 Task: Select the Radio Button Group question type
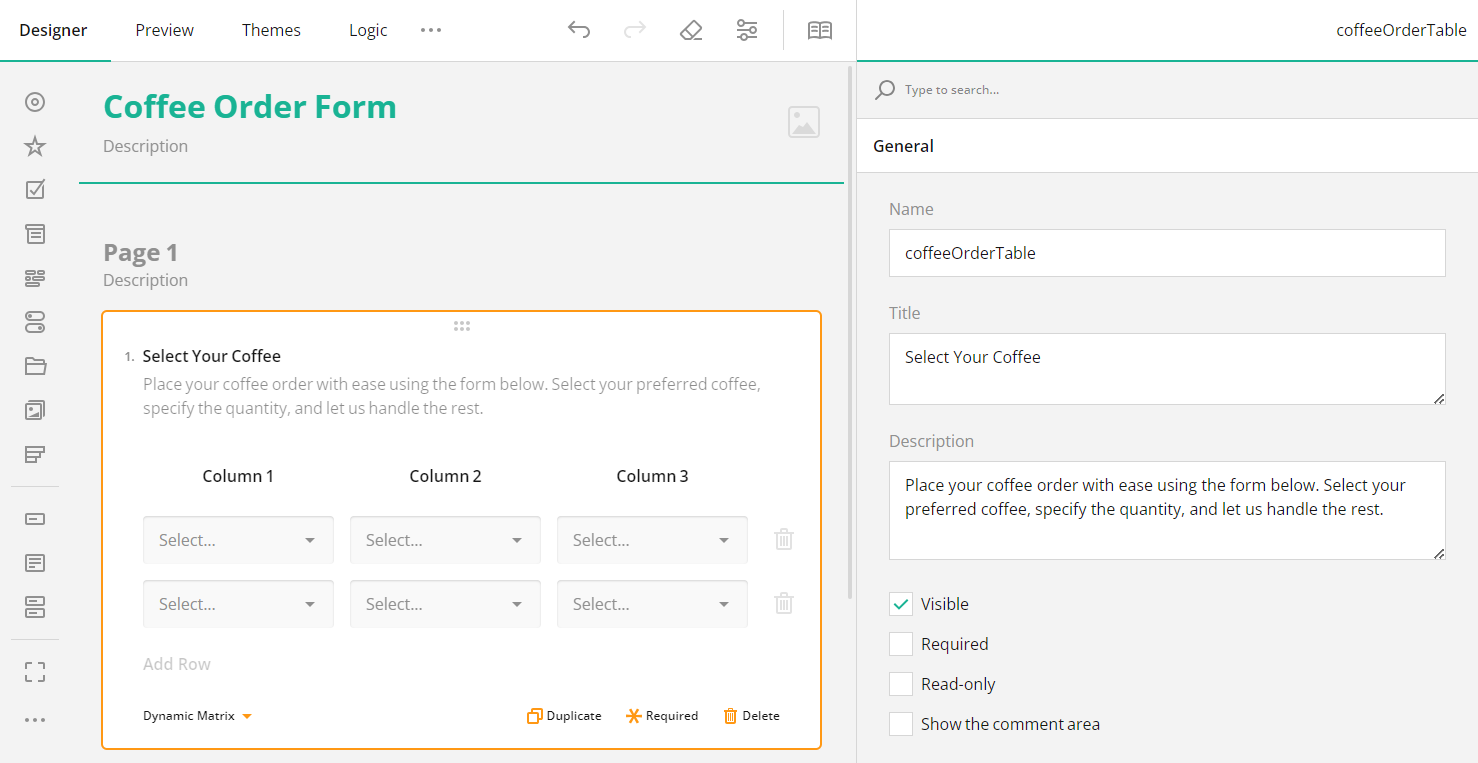(x=34, y=101)
